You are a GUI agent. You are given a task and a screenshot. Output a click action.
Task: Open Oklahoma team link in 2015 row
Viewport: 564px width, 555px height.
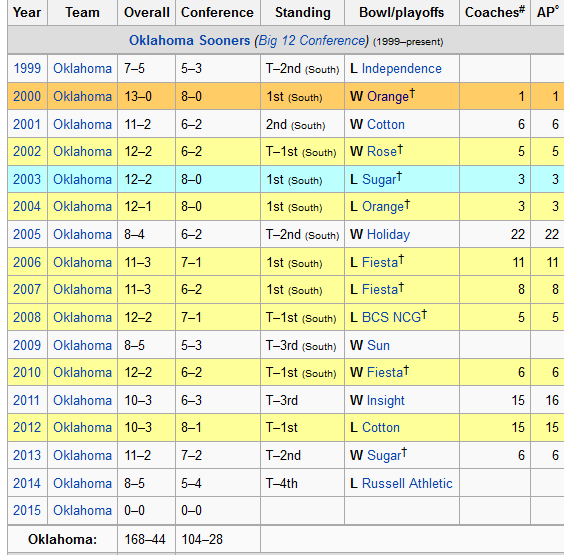(x=82, y=511)
